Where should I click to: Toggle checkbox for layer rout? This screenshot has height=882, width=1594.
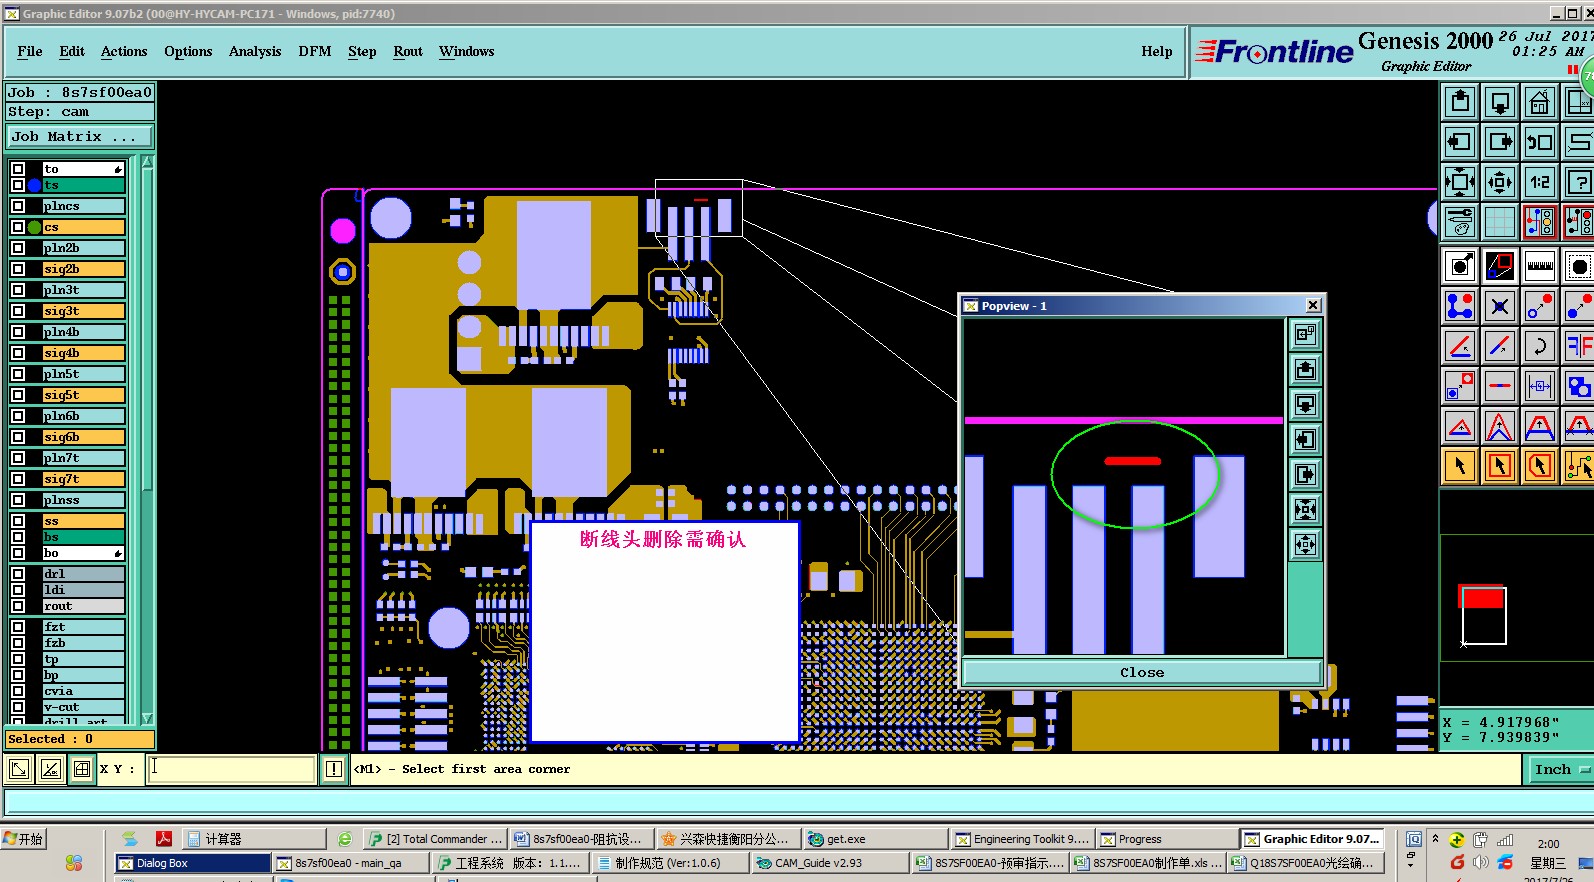[x=18, y=606]
